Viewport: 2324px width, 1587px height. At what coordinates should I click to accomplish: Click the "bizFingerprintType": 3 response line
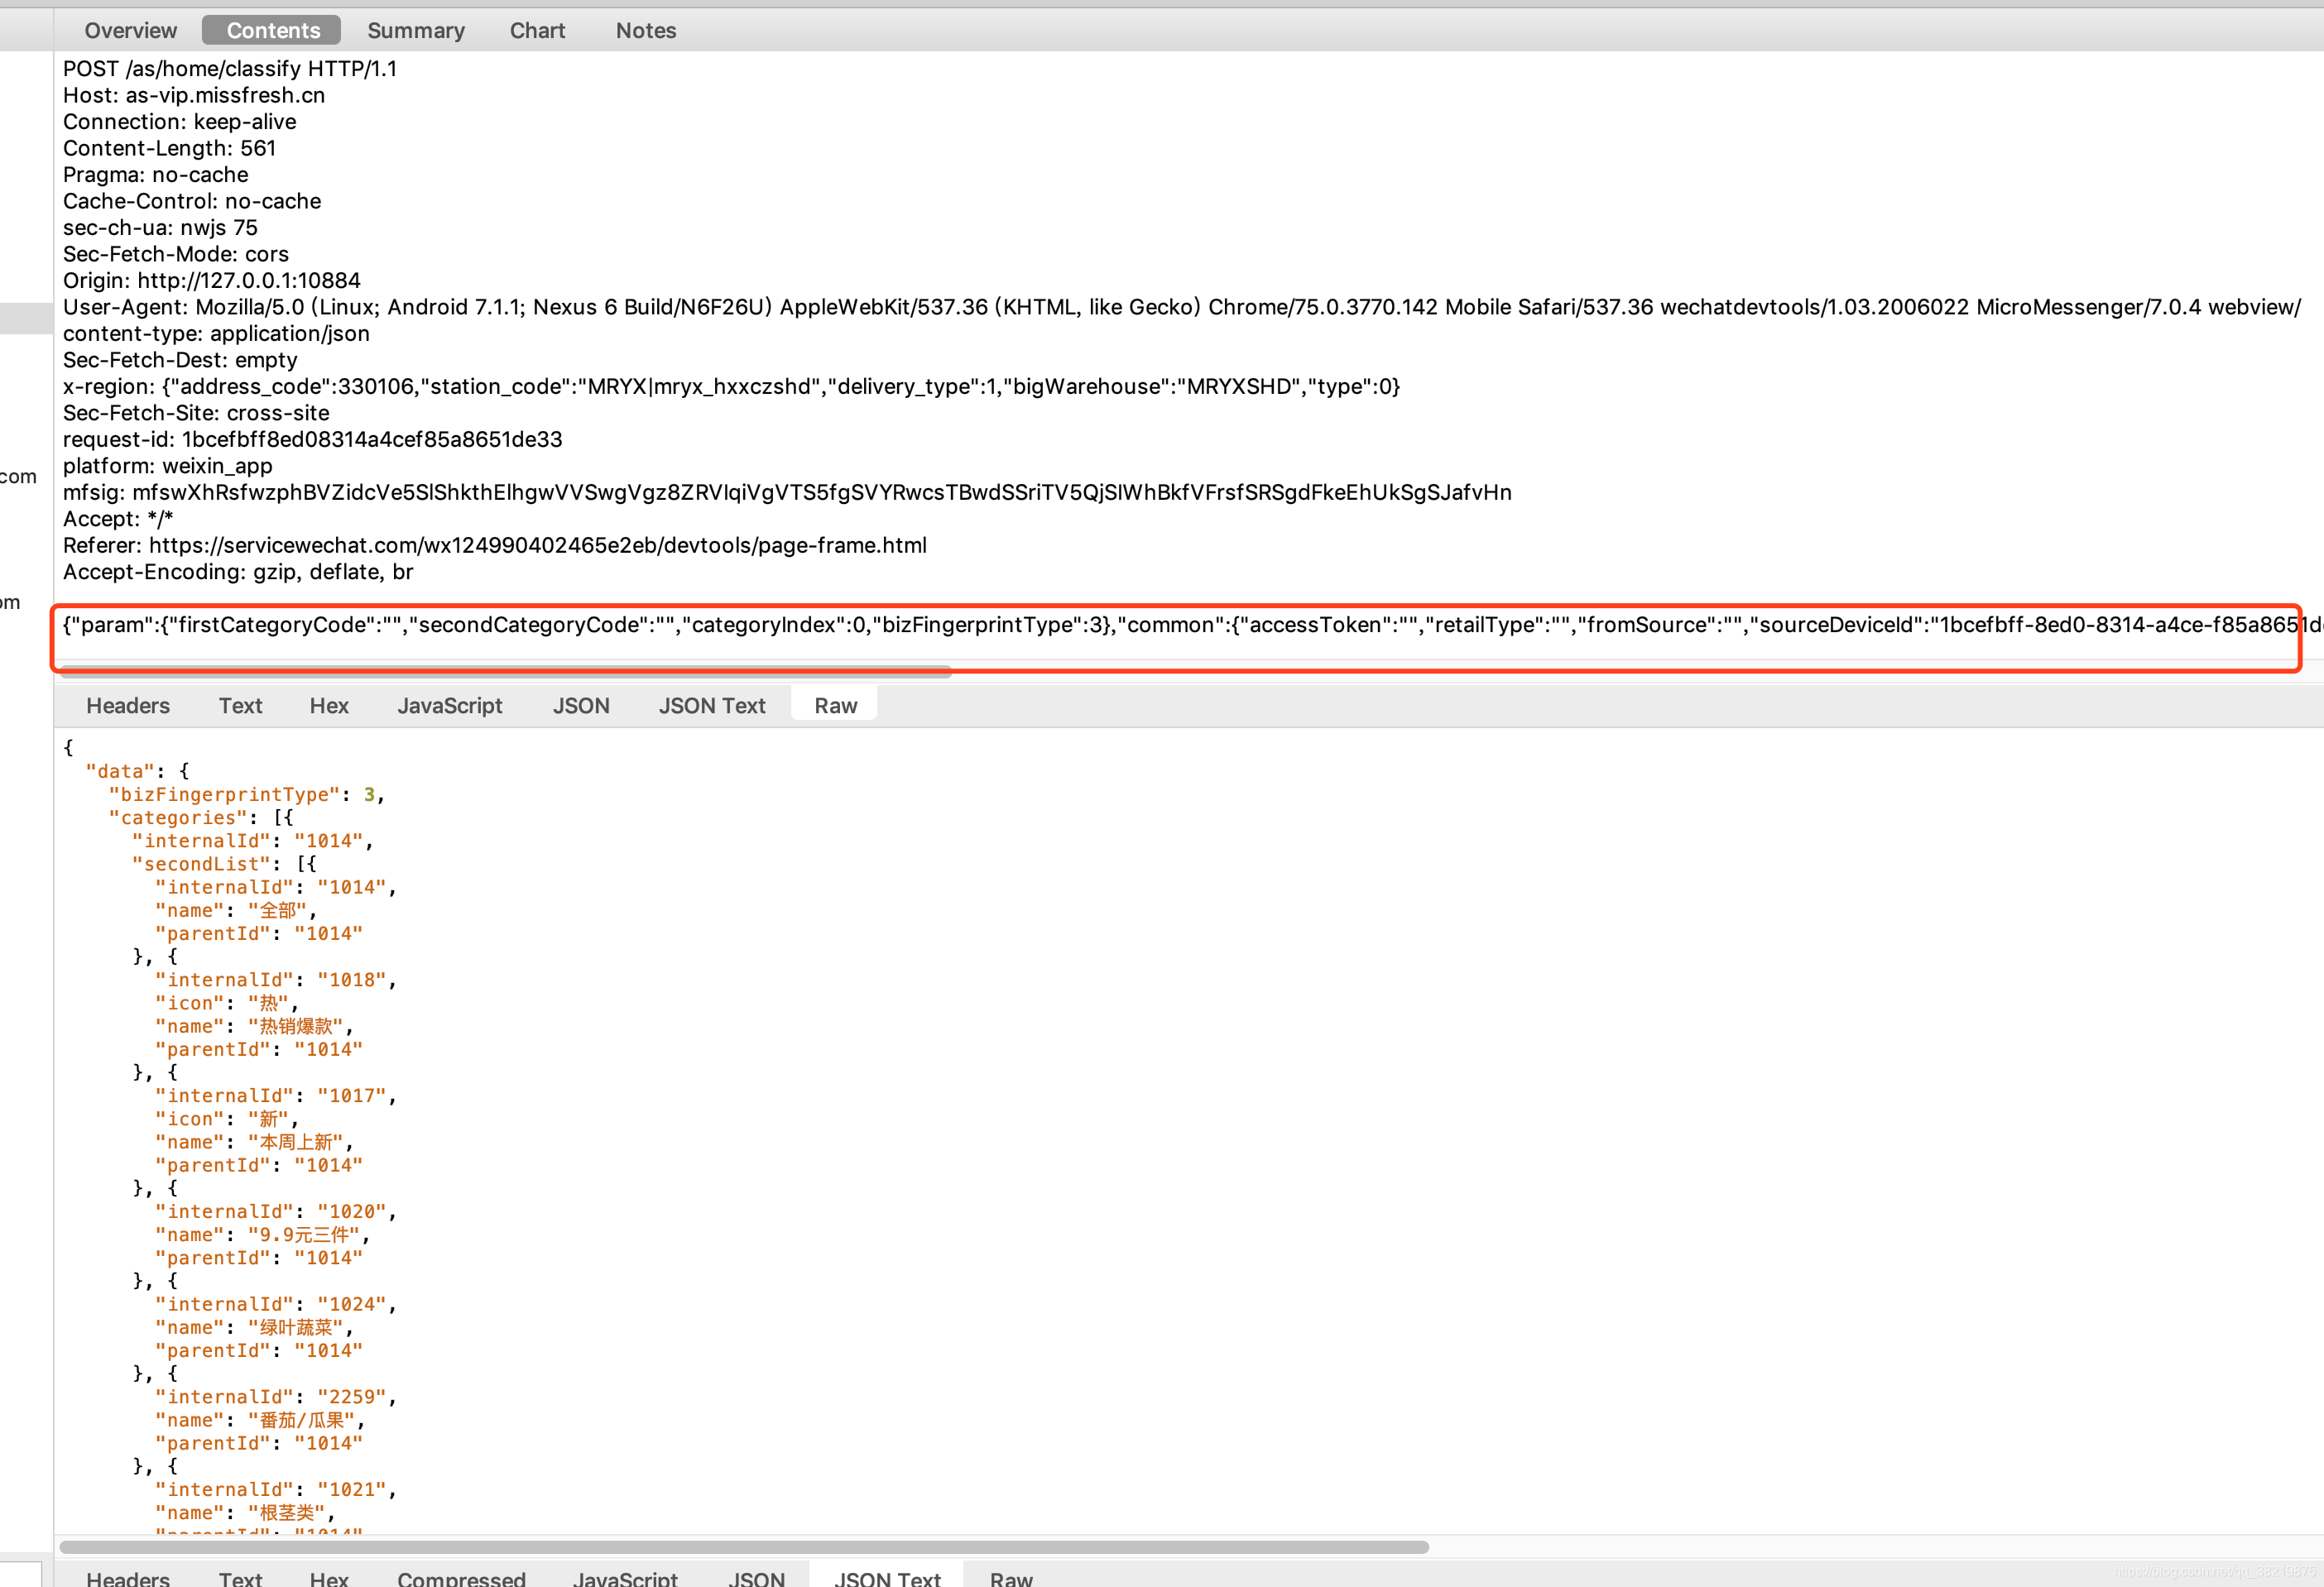[247, 794]
